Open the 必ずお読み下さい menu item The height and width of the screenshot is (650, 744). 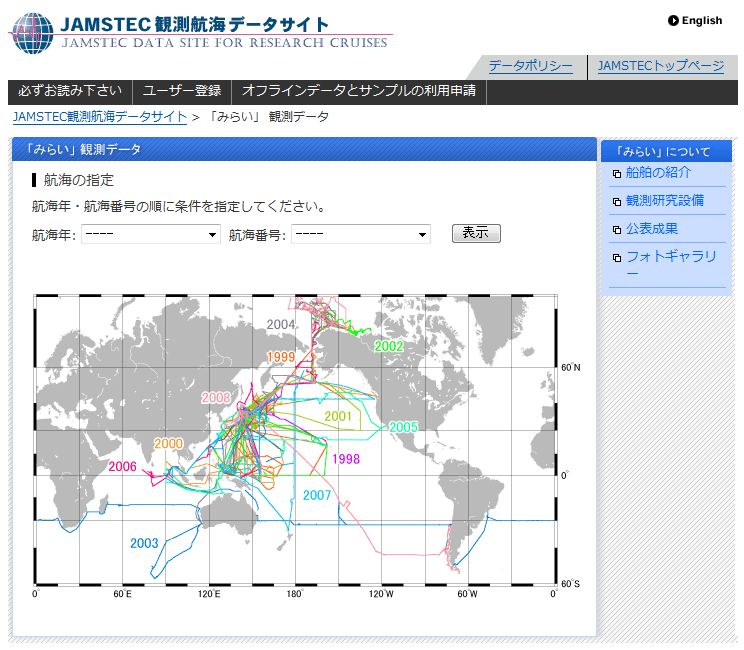click(70, 92)
